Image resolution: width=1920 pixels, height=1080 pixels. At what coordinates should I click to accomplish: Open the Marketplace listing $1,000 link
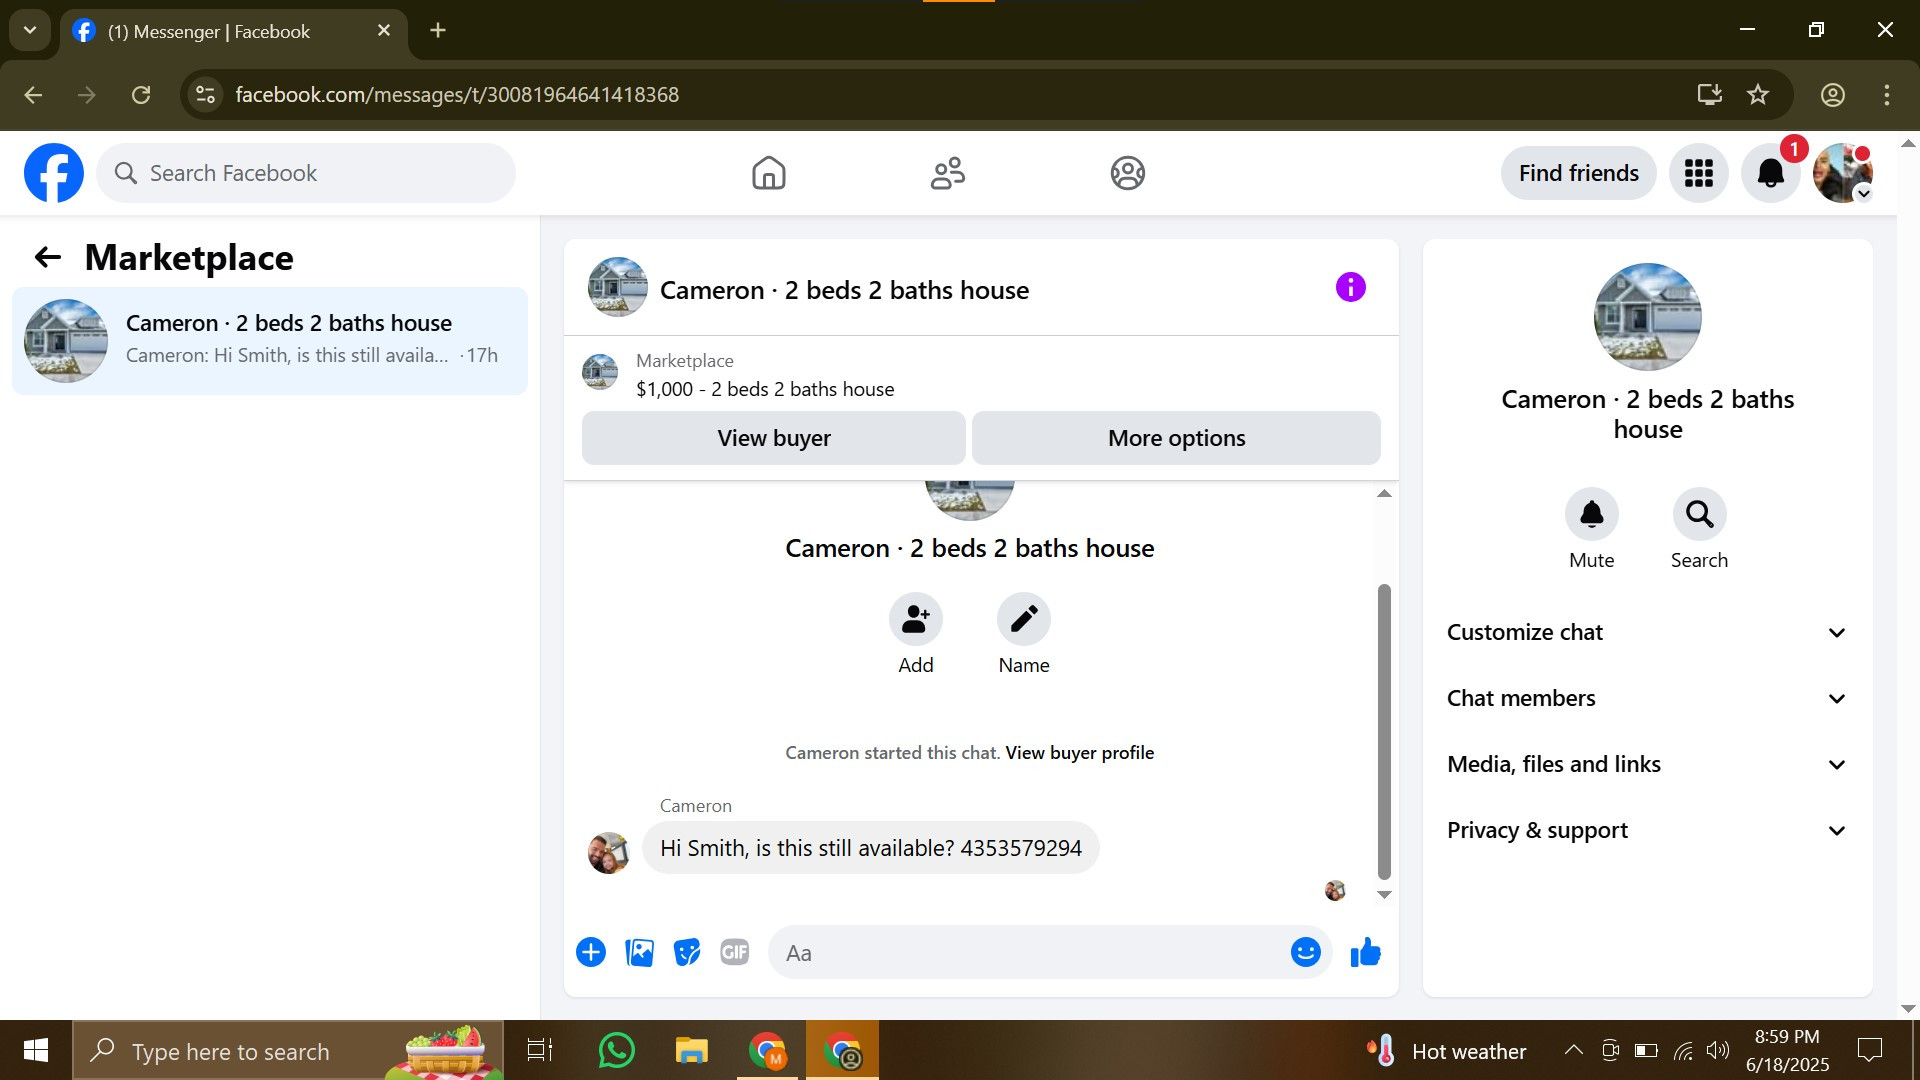pyautogui.click(x=765, y=389)
